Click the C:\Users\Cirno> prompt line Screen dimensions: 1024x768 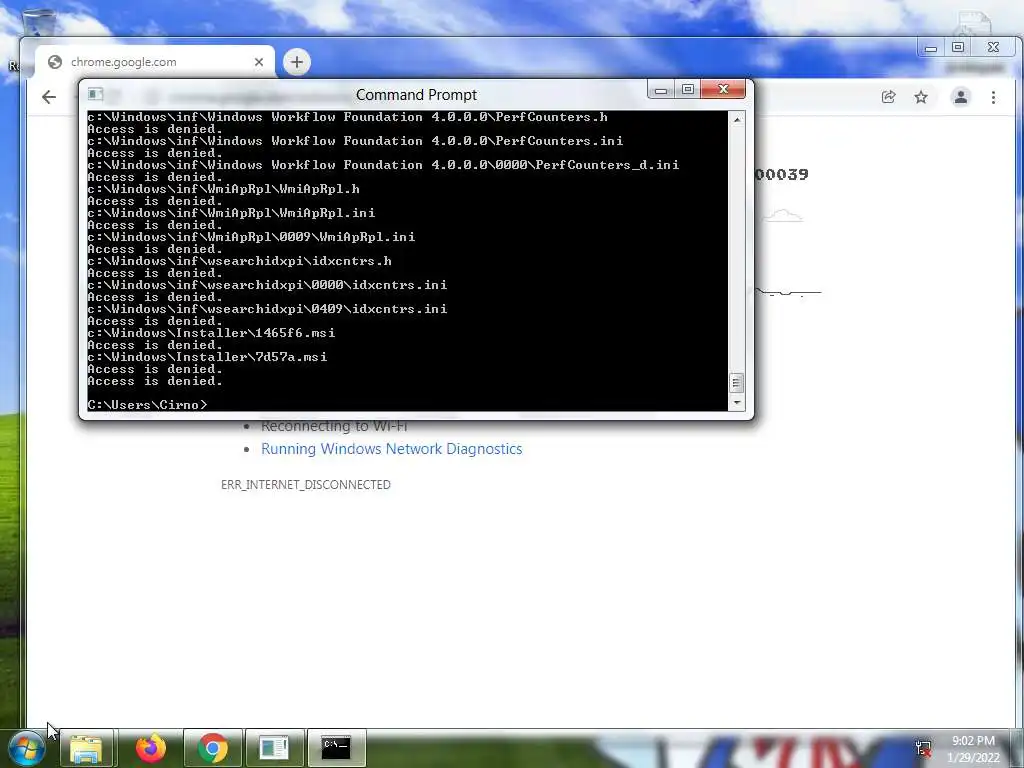[147, 405]
